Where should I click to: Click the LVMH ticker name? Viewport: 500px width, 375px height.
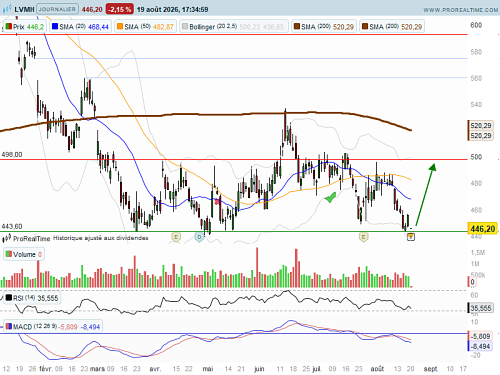24,9
